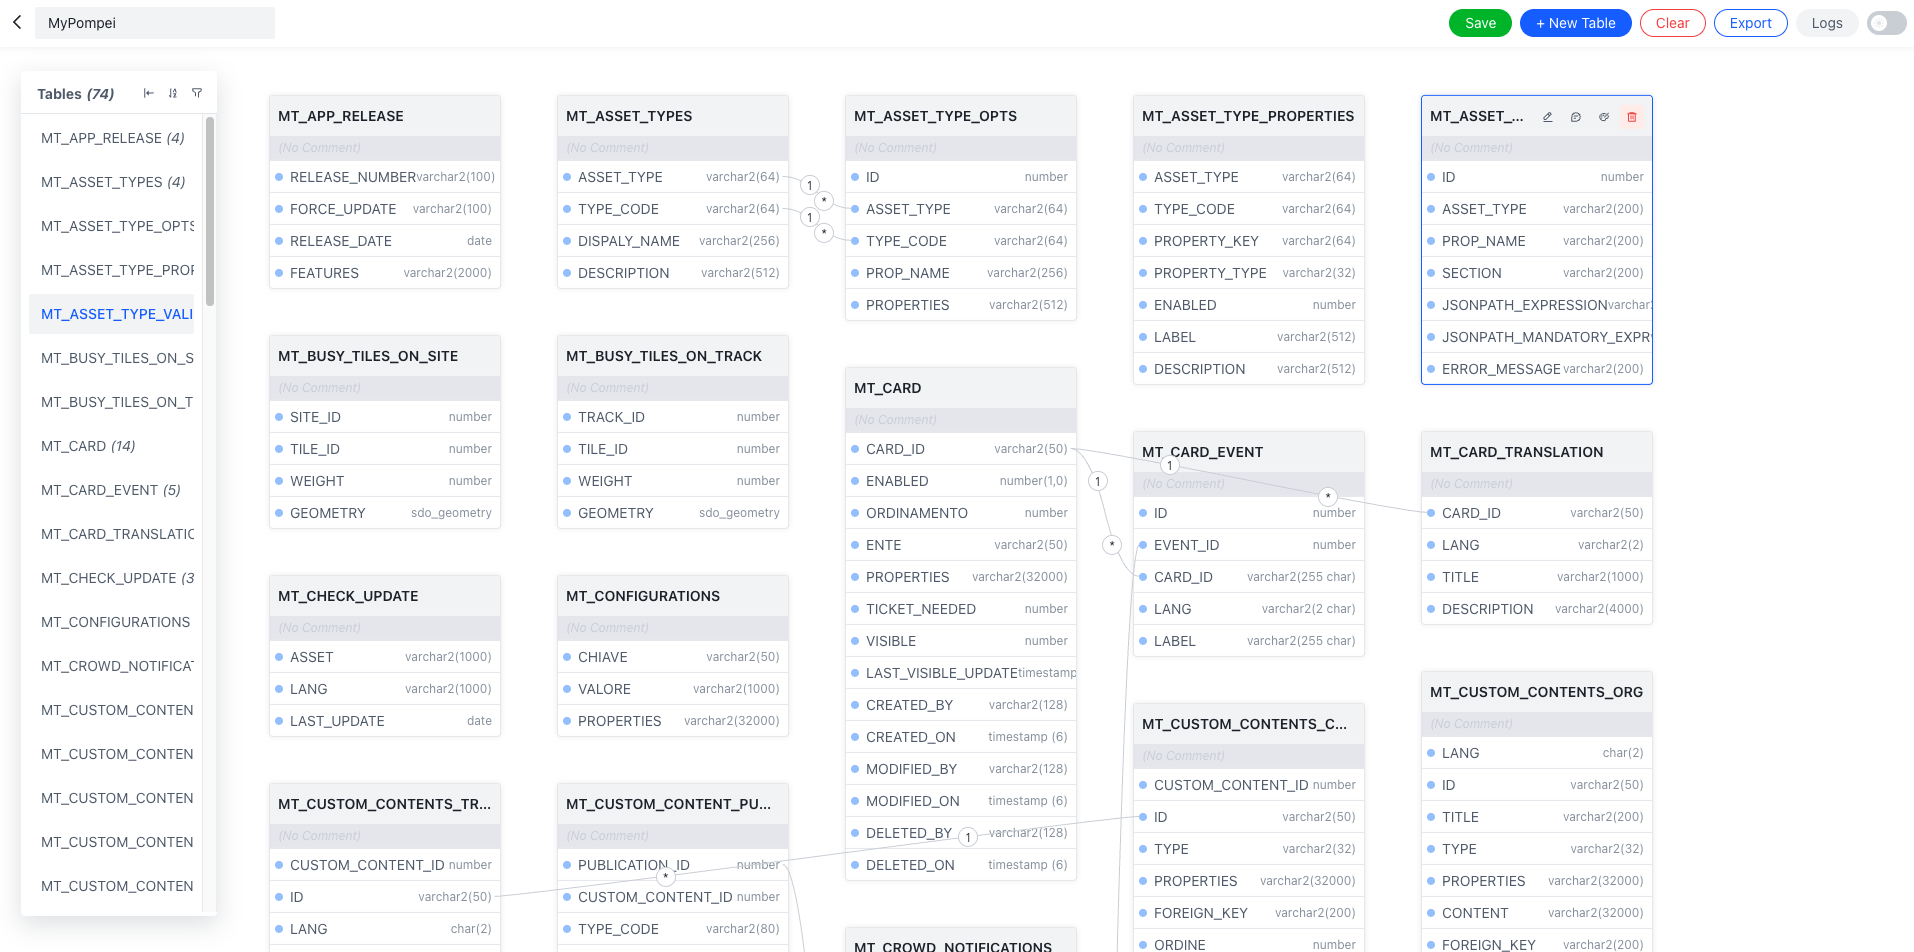Viewport: 1914px width, 952px height.
Task: Delete the selected table with the trash icon
Action: [1631, 117]
